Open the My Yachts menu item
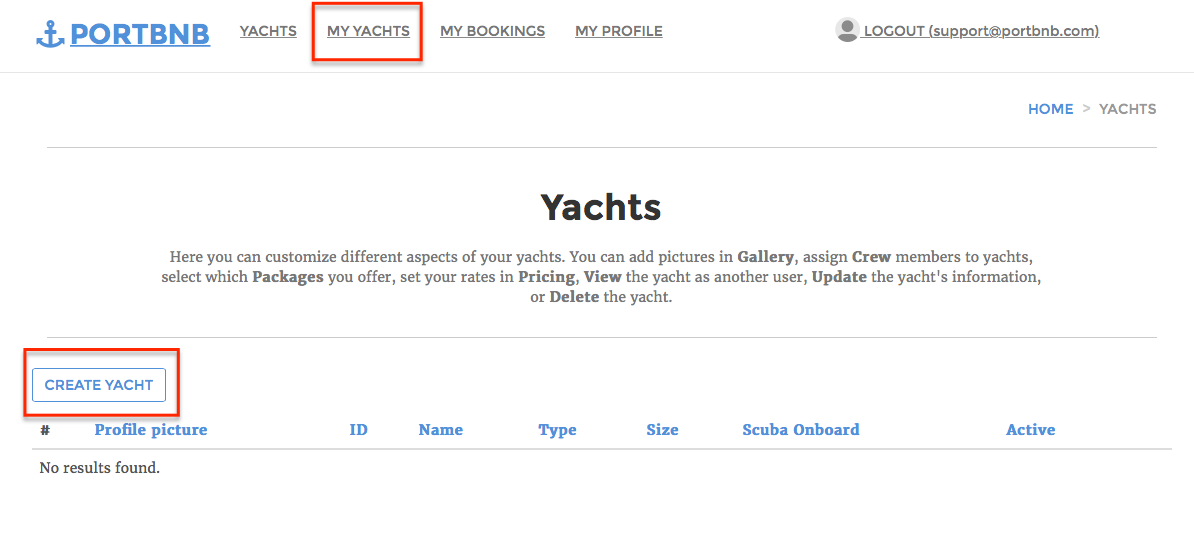Image resolution: width=1194 pixels, height=548 pixels. point(368,31)
